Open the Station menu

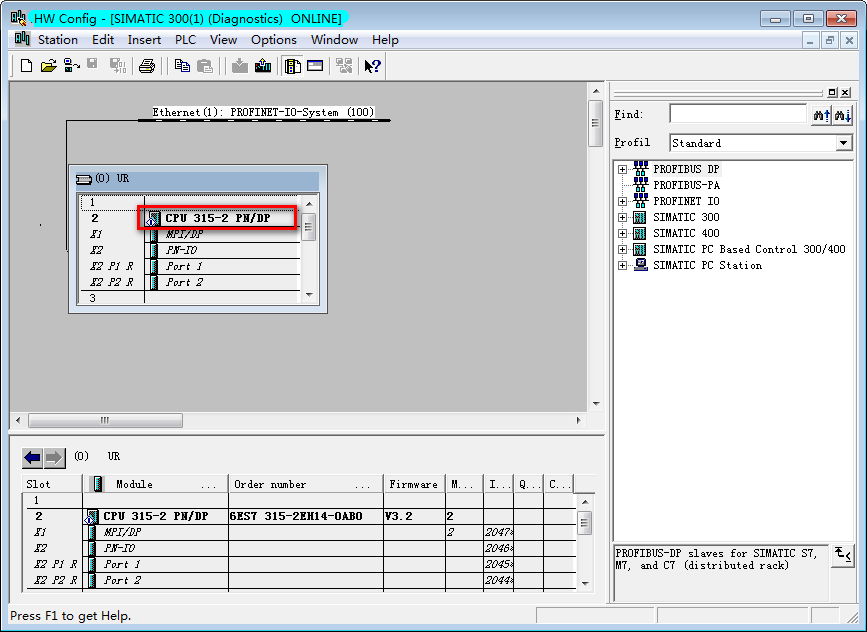pyautogui.click(x=58, y=40)
